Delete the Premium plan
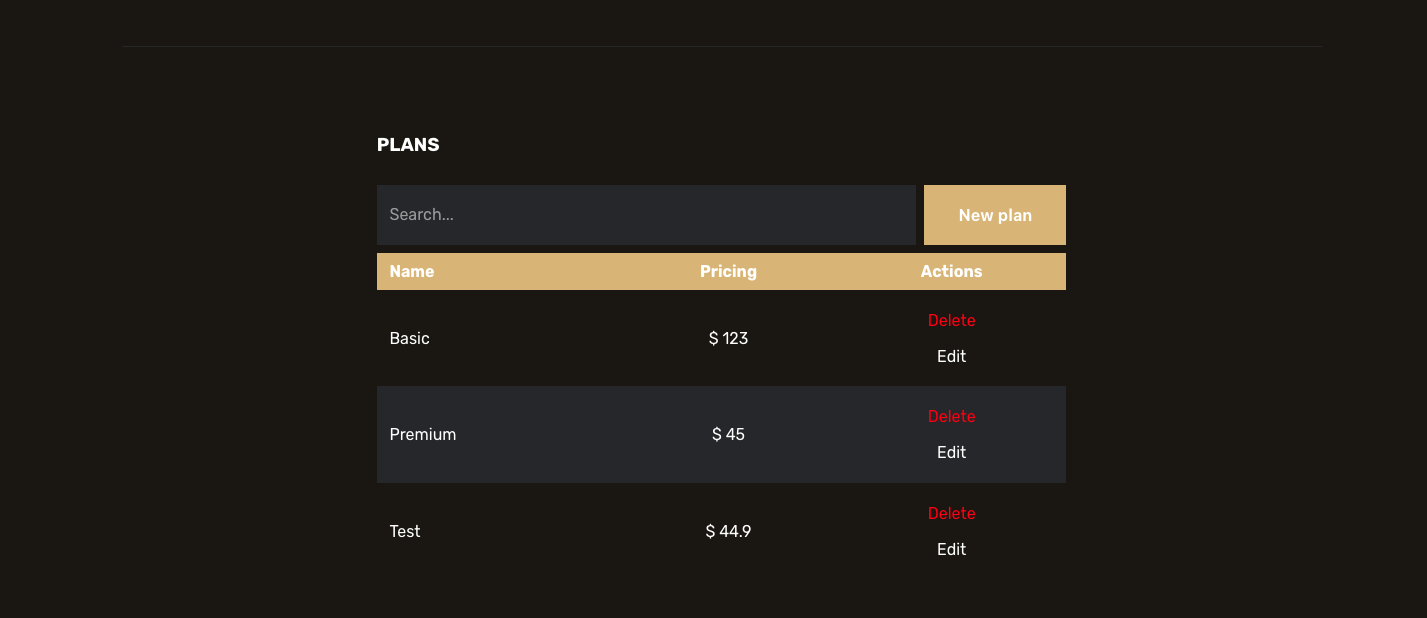Image resolution: width=1427 pixels, height=618 pixels. point(951,417)
